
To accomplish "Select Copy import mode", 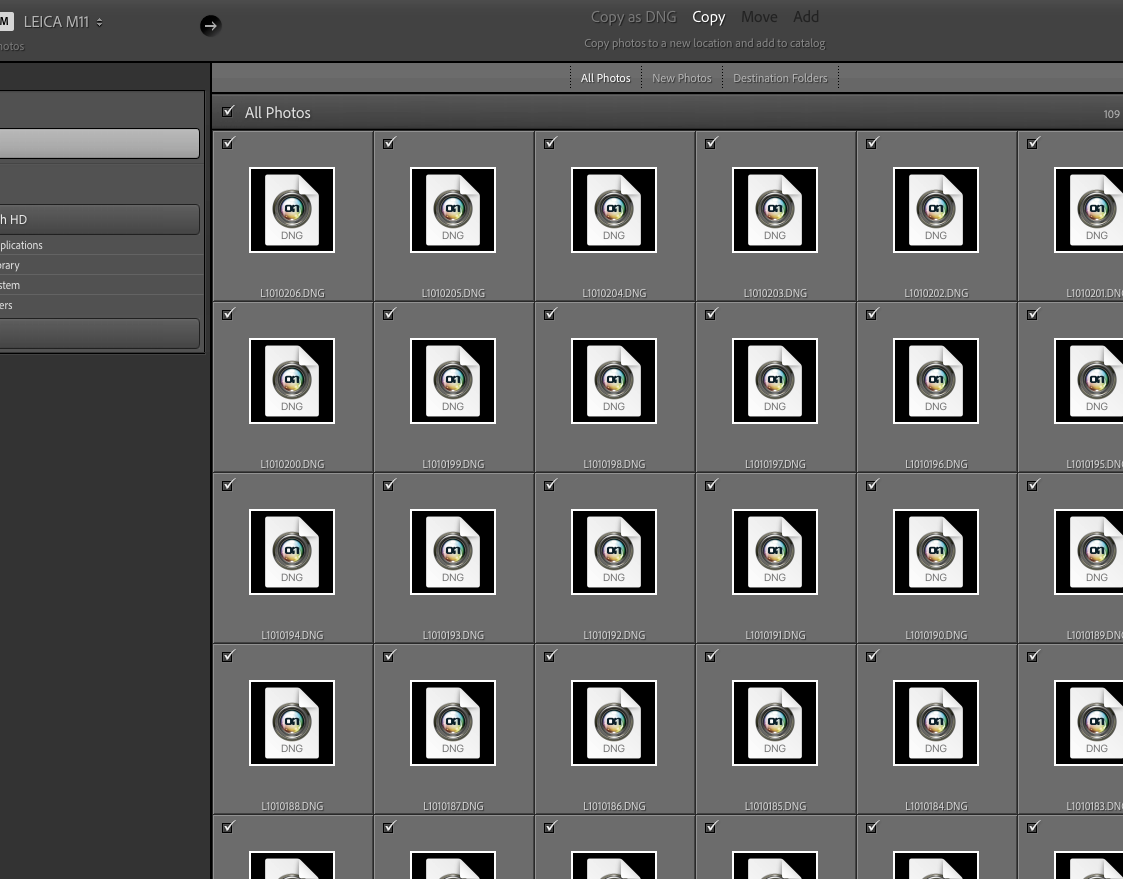I will tap(708, 16).
